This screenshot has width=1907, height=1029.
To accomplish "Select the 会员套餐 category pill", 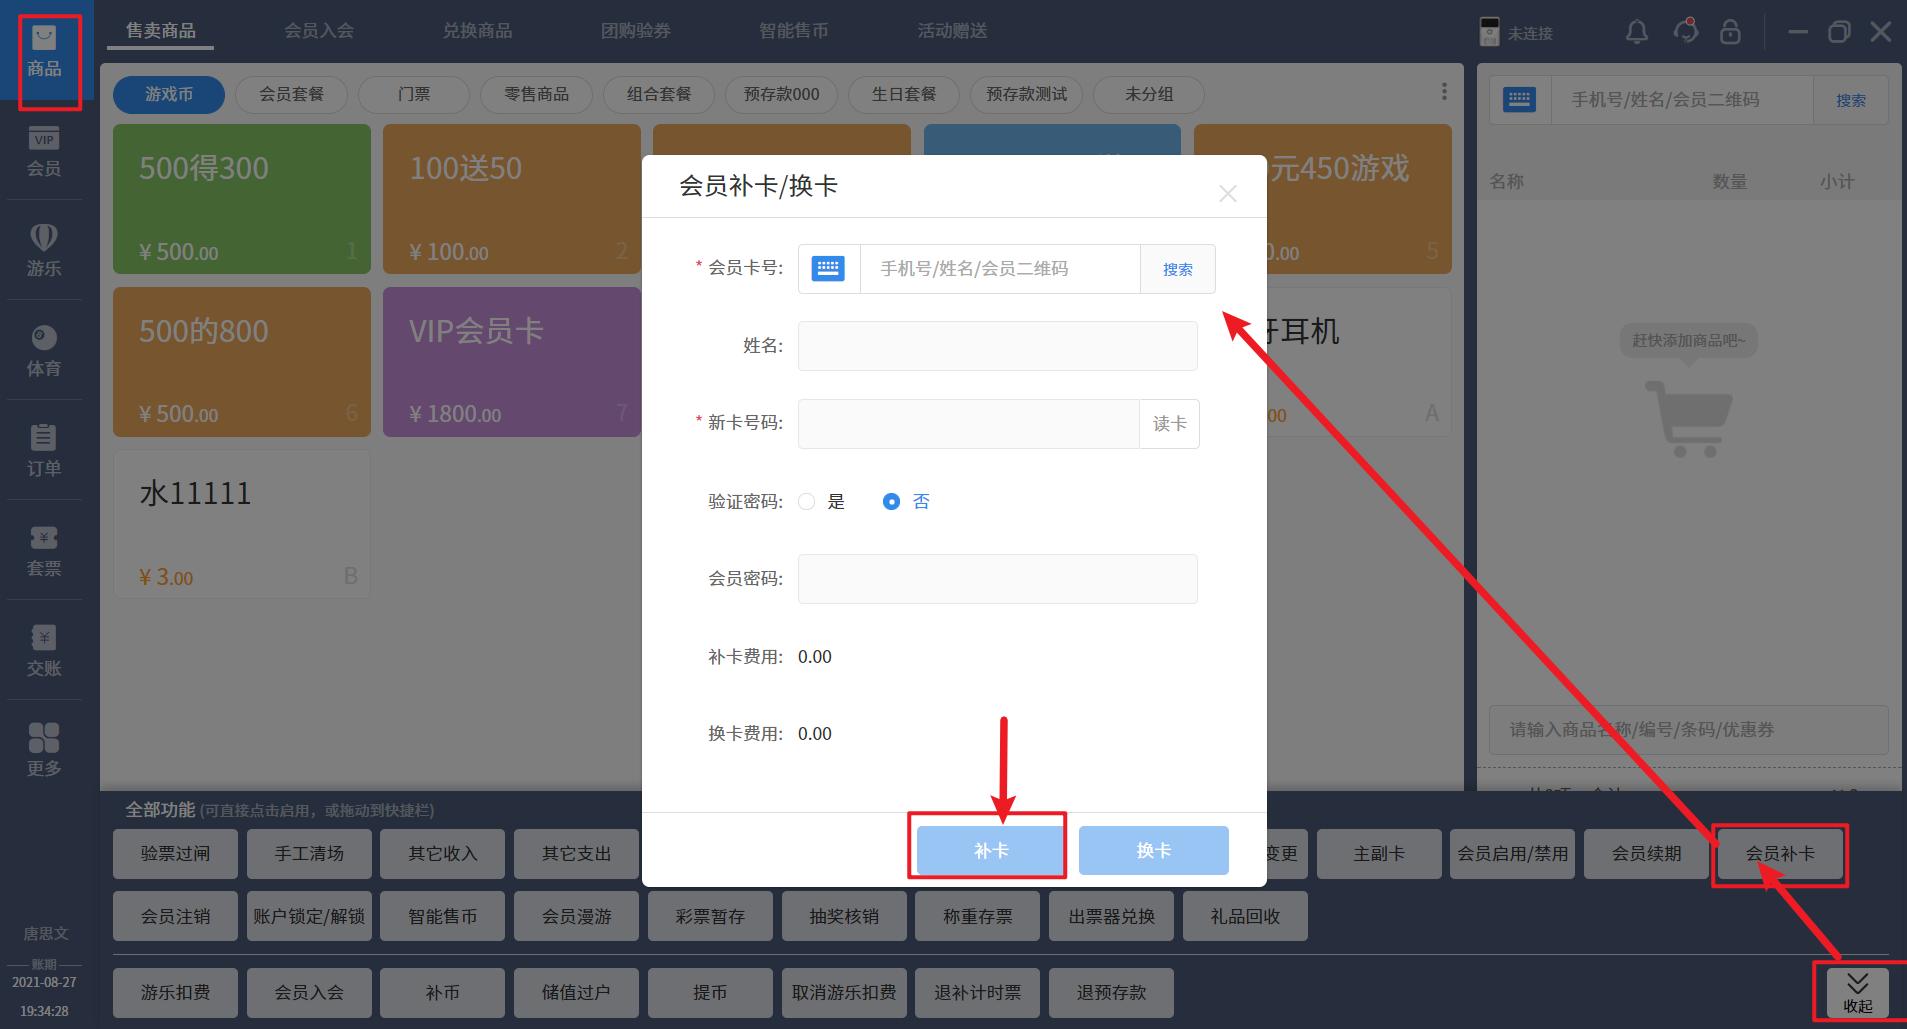I will pos(291,94).
